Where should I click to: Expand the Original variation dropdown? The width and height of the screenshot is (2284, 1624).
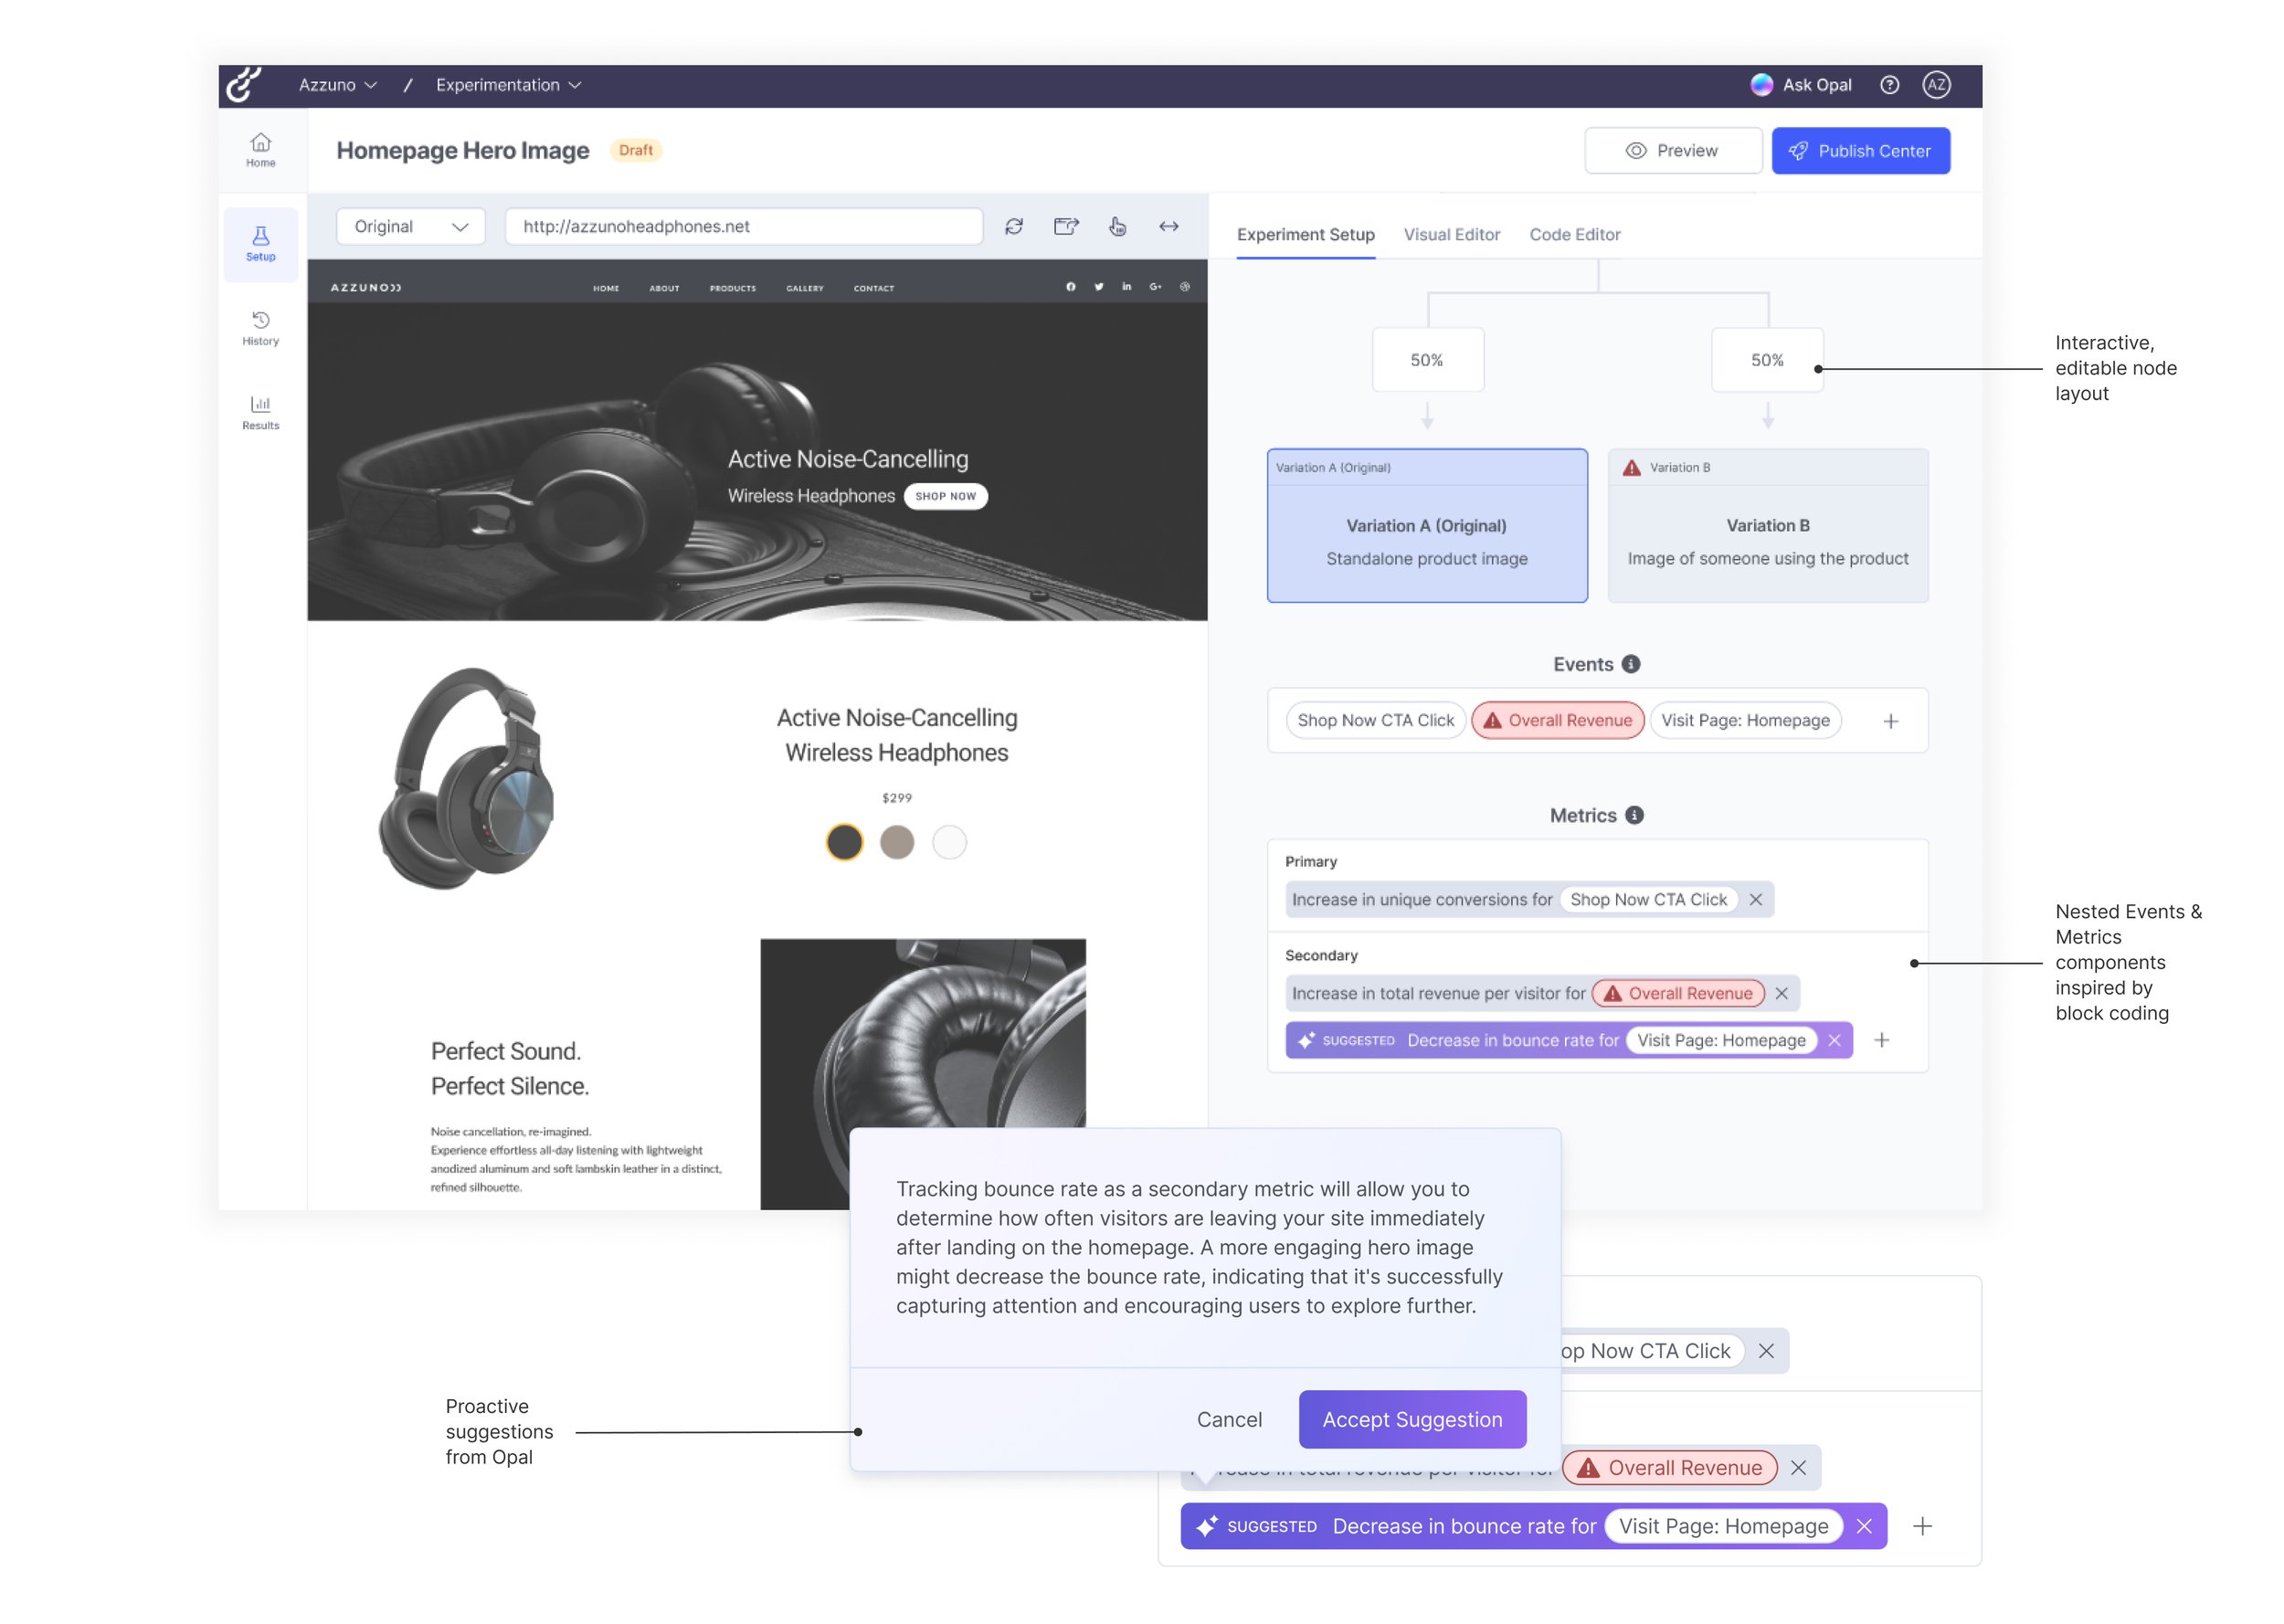(411, 227)
